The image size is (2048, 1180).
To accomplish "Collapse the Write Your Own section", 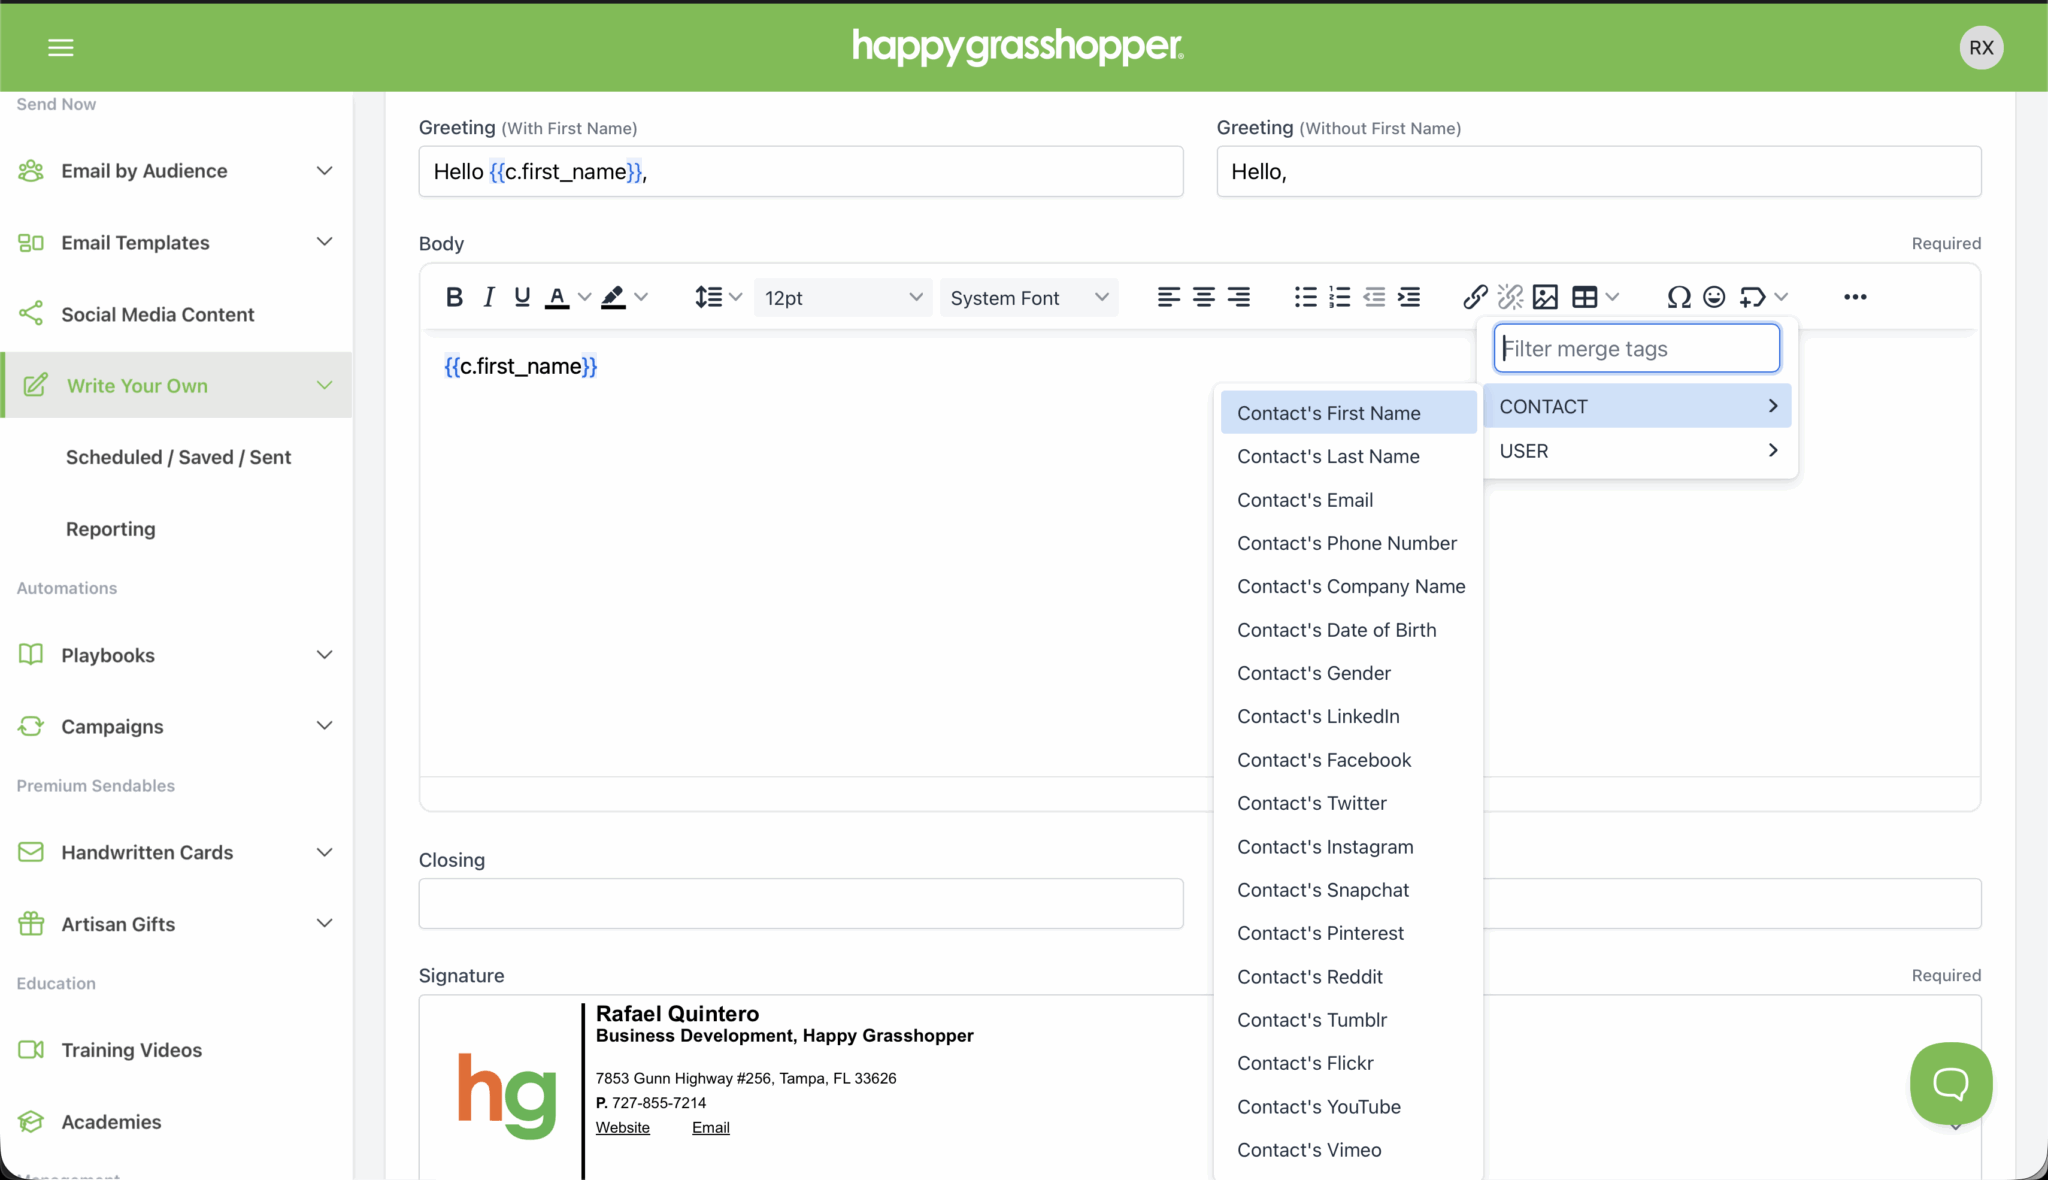I will point(324,385).
